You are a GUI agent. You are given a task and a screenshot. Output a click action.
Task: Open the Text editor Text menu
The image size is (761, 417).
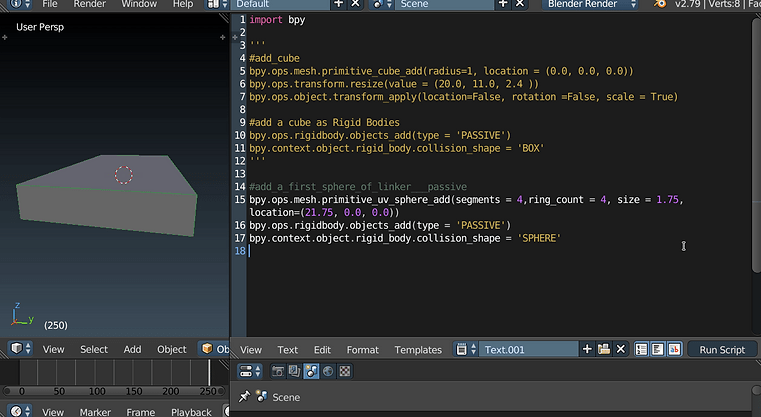pos(287,350)
